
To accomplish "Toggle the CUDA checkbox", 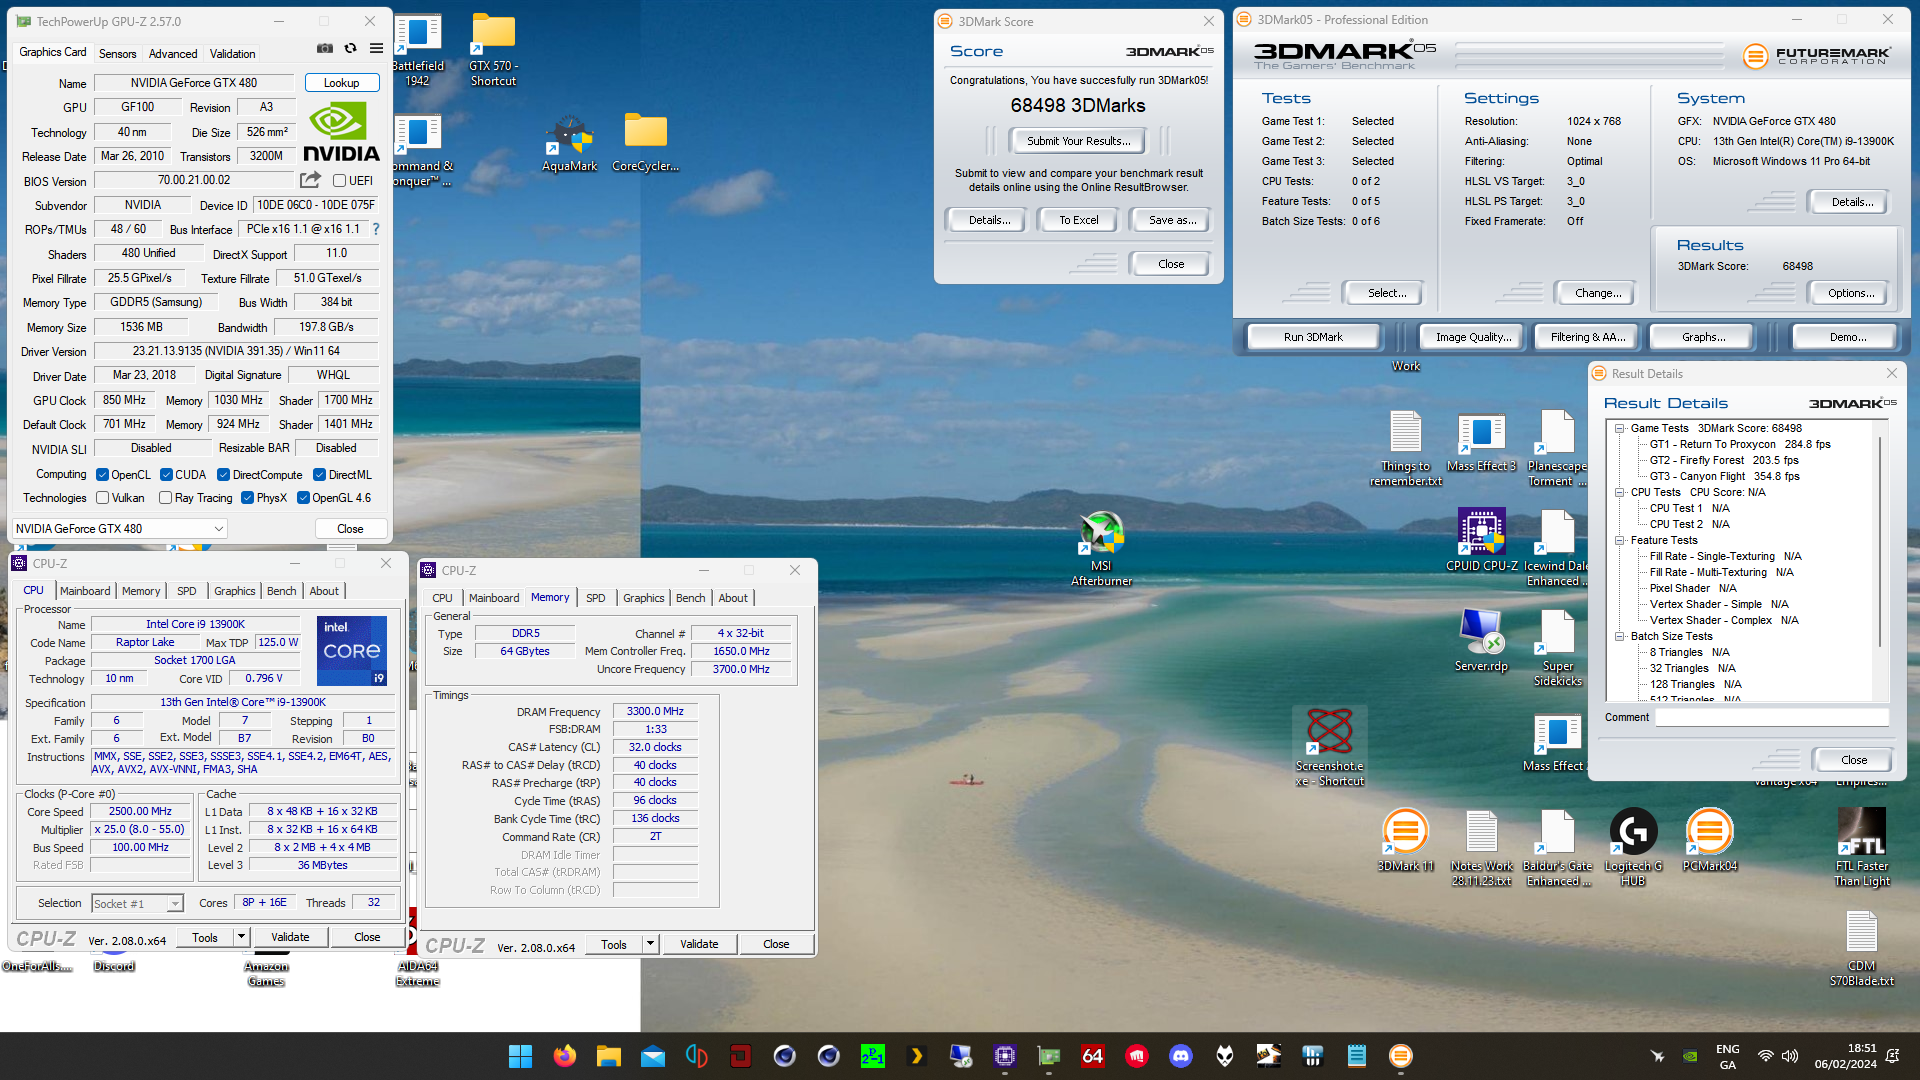I will (x=166, y=475).
